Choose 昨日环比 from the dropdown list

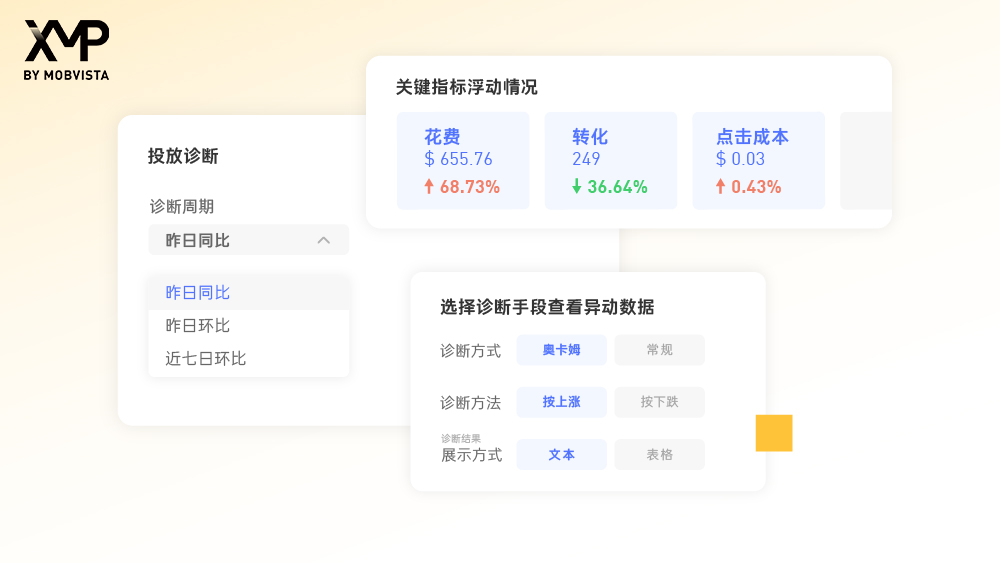click(249, 326)
